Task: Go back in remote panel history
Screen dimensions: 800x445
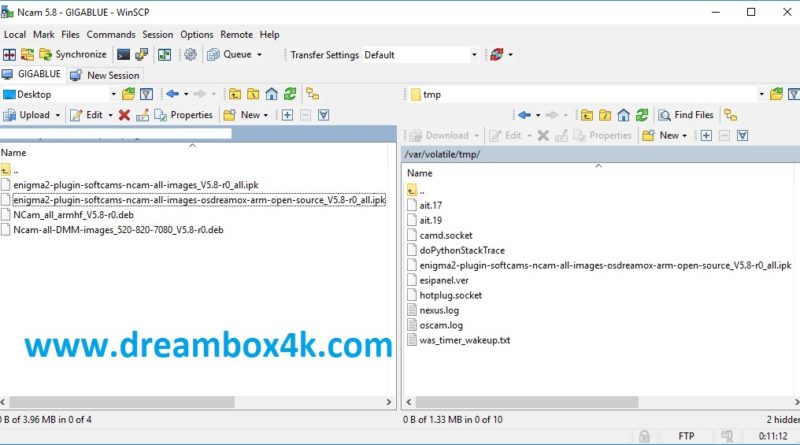Action: (524, 115)
